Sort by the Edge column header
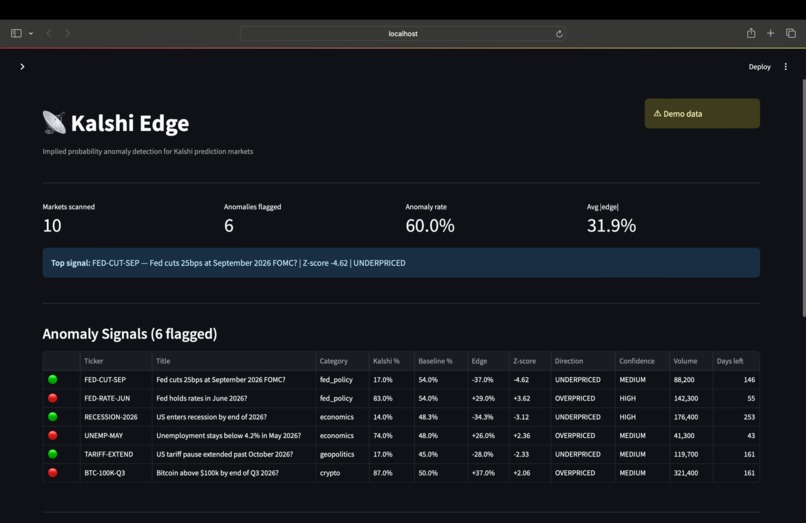806x523 pixels. click(x=488, y=361)
